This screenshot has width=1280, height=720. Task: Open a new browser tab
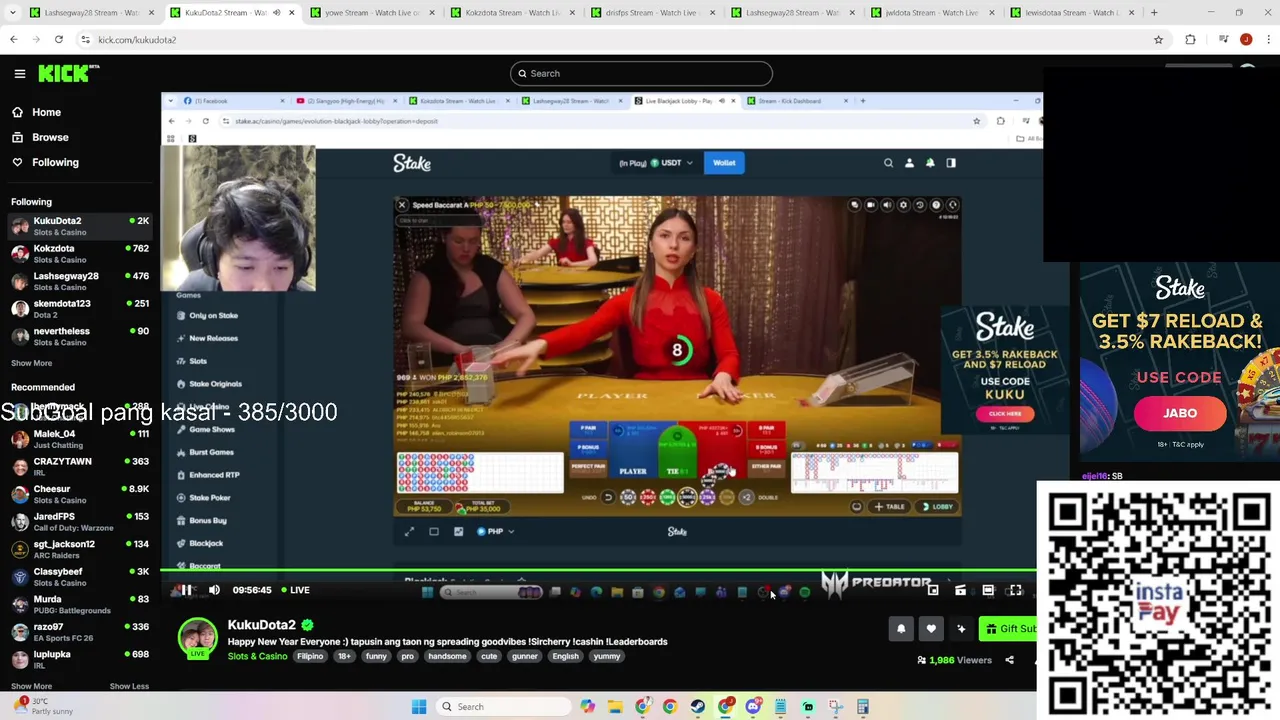tap(1154, 12)
